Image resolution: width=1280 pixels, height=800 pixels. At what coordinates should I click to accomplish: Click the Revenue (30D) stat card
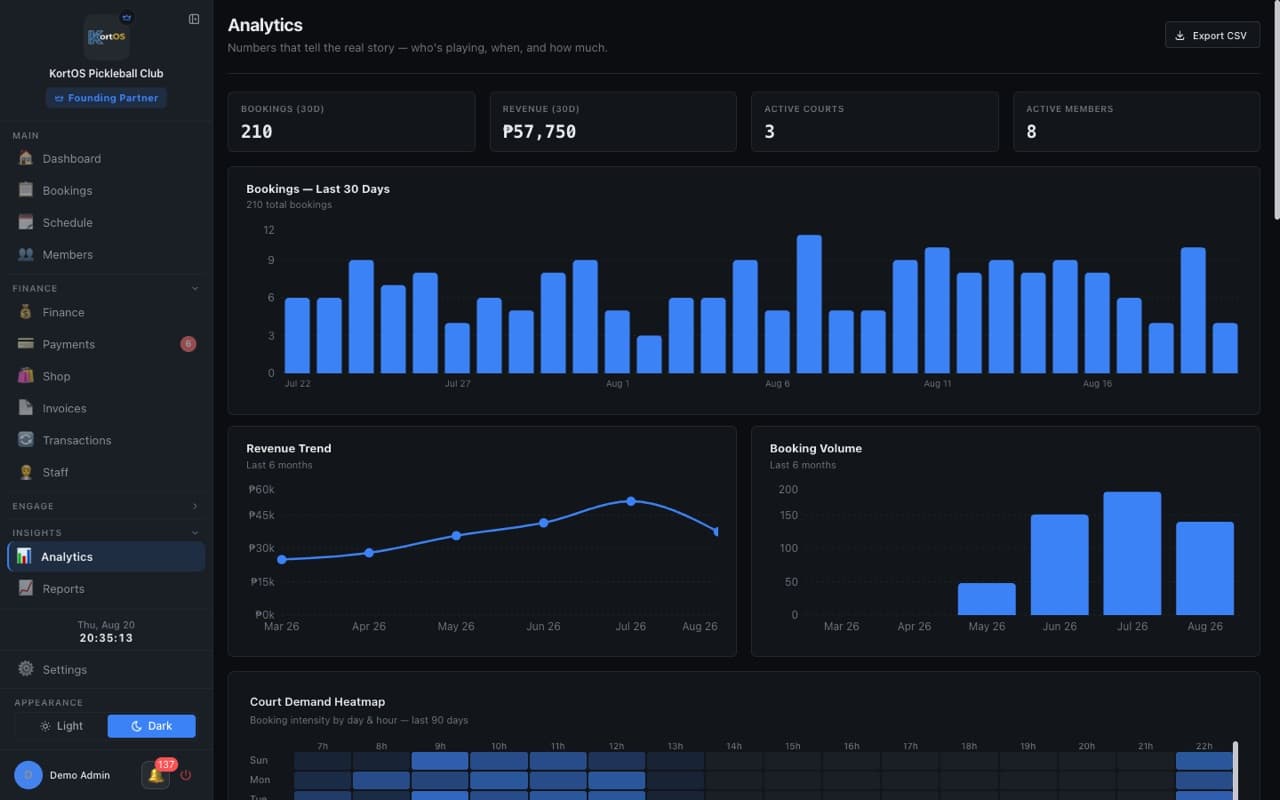613,122
